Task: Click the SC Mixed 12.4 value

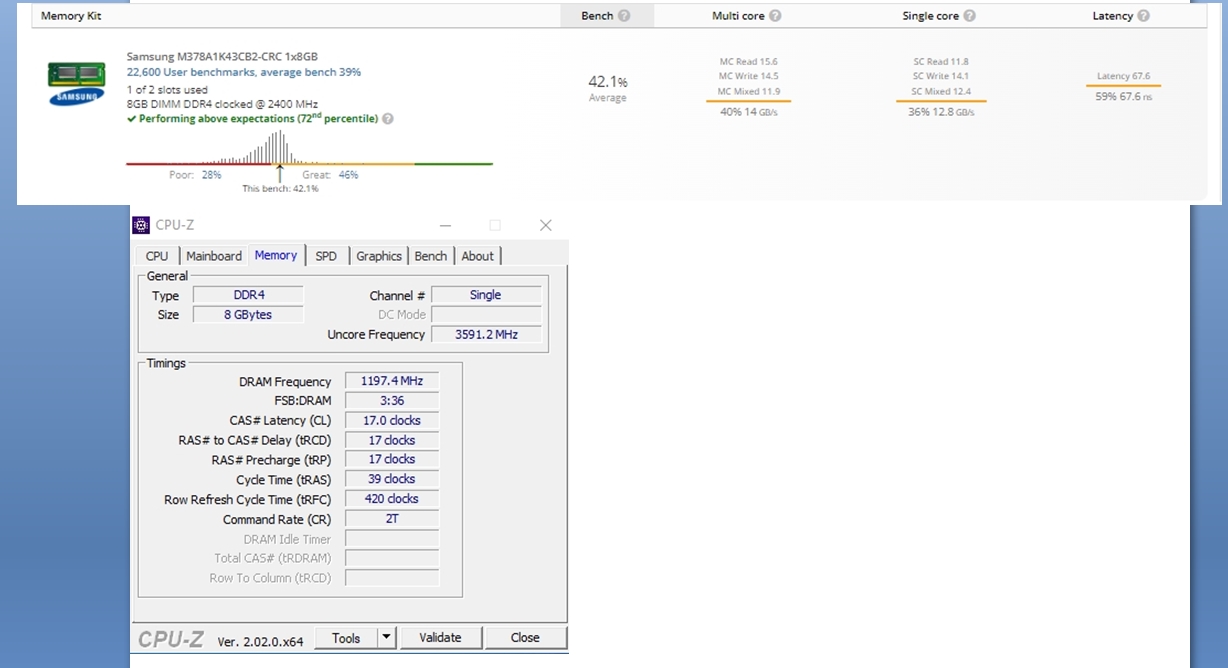Action: (941, 92)
